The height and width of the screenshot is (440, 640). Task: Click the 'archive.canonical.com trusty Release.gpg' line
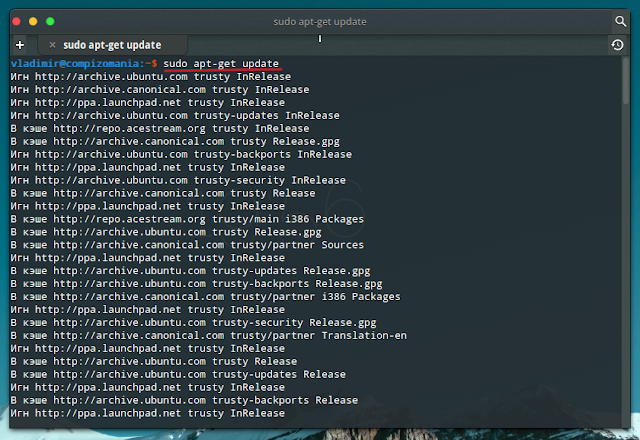click(x=175, y=142)
